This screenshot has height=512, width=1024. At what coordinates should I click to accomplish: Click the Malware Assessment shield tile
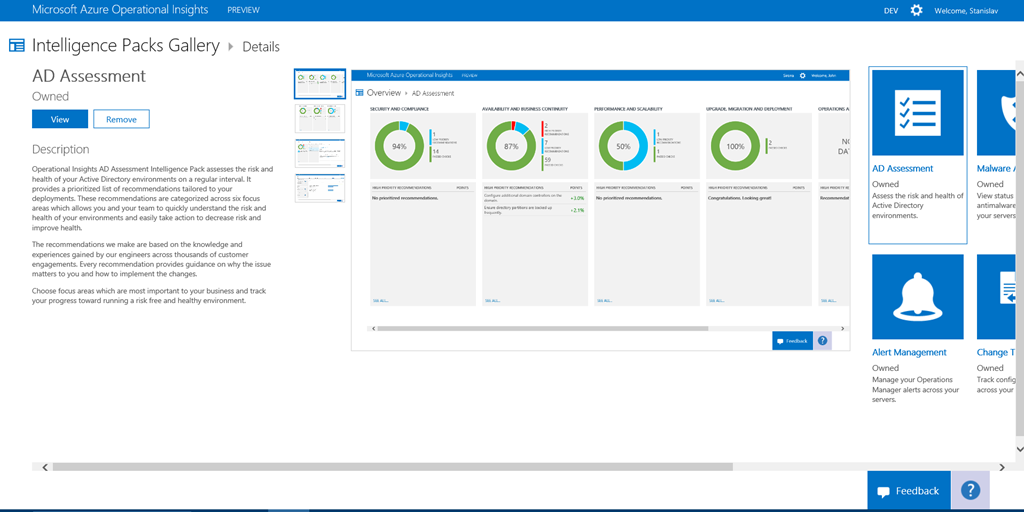pyautogui.click(x=1000, y=112)
